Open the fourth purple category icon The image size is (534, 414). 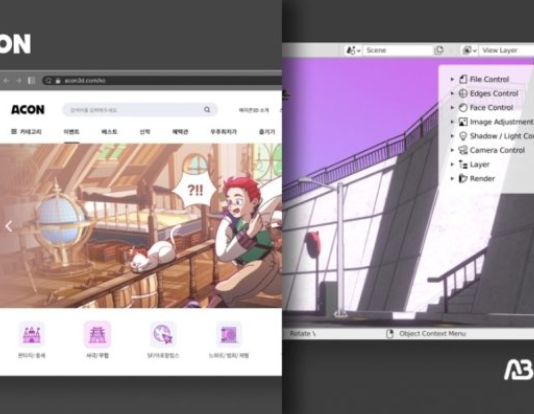tap(229, 334)
